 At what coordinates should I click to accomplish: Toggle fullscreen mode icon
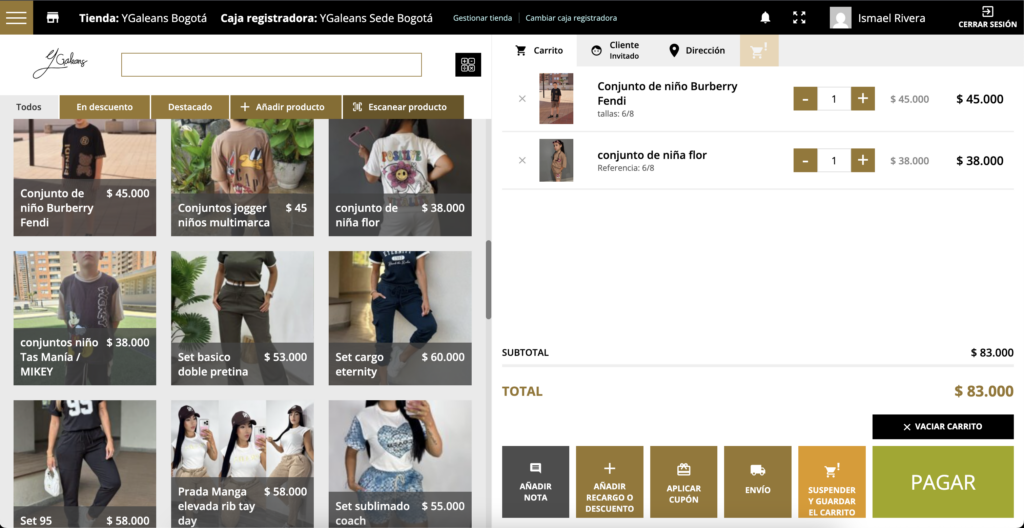coord(799,18)
